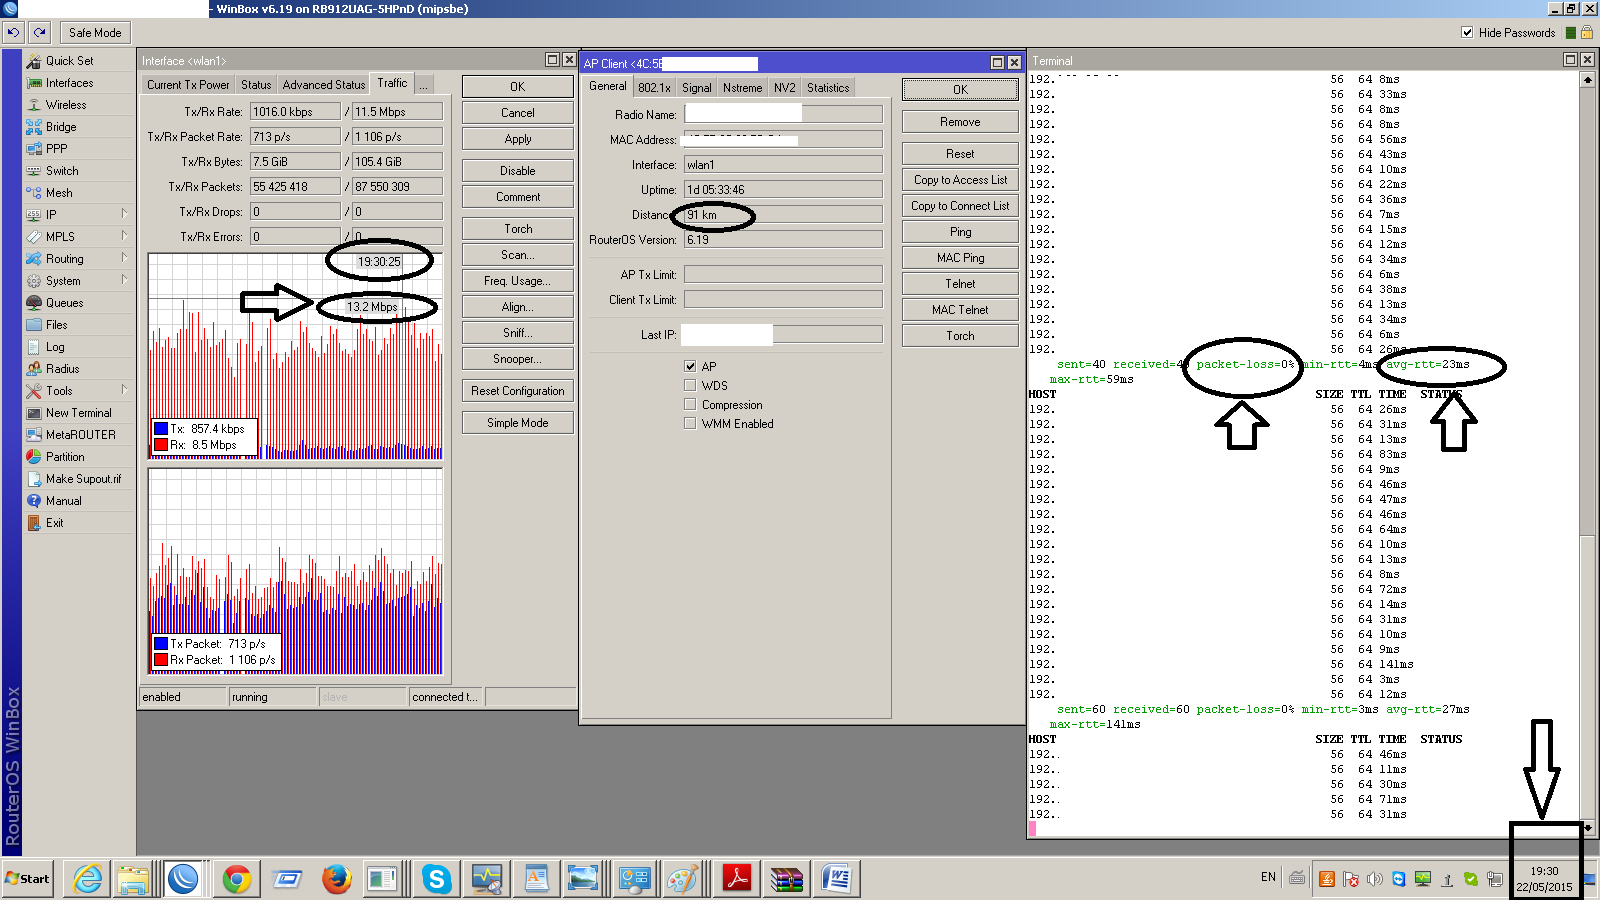Click the Scan... button
This screenshot has height=900, width=1600.
tap(518, 255)
